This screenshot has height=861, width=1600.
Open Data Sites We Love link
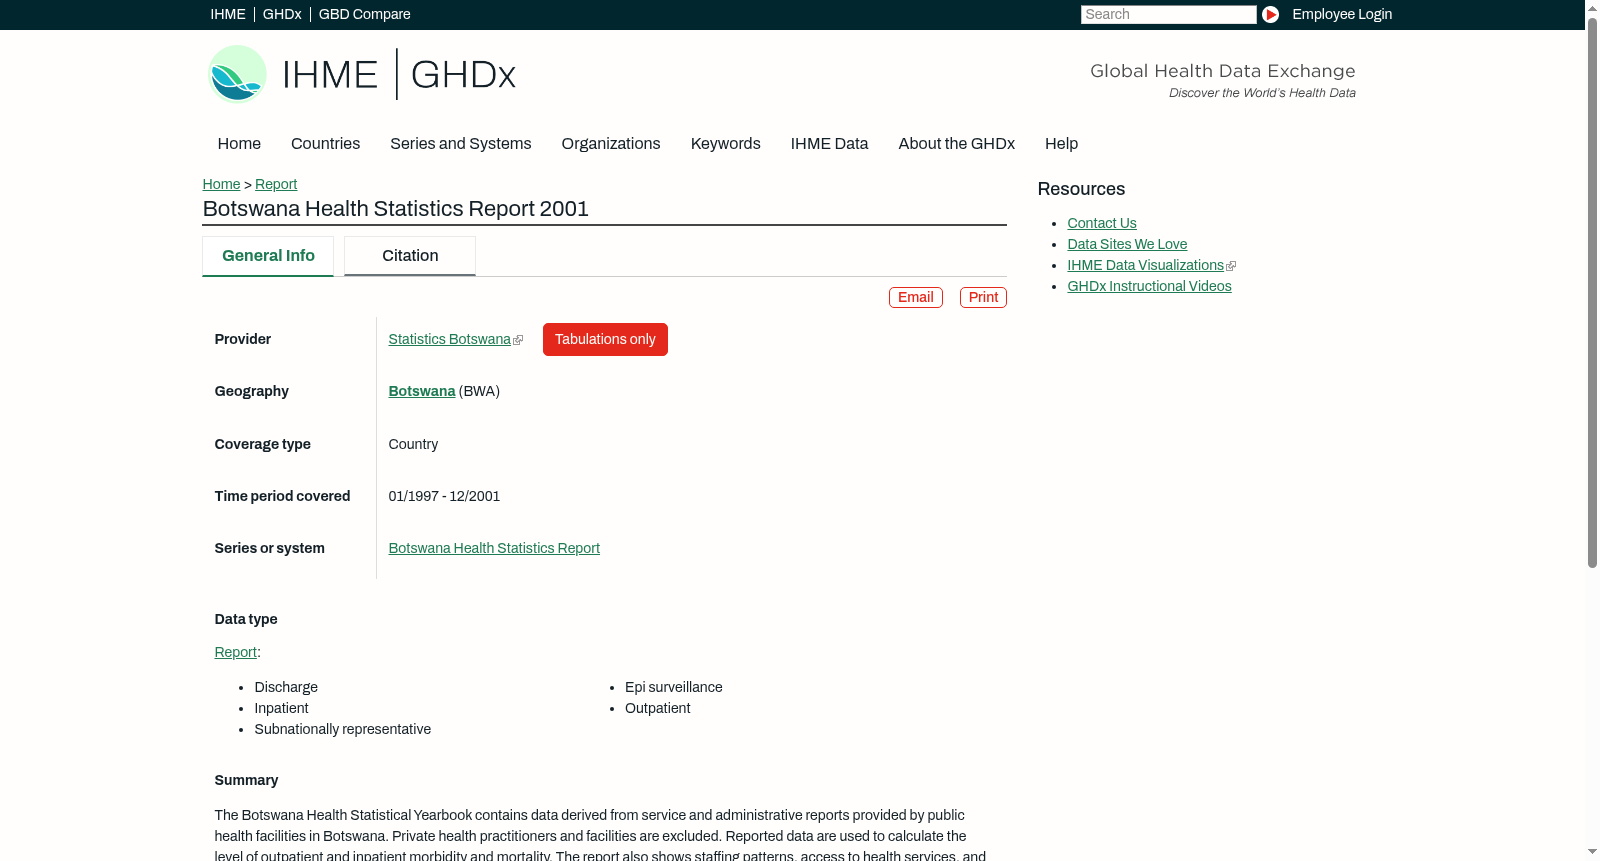(1127, 244)
